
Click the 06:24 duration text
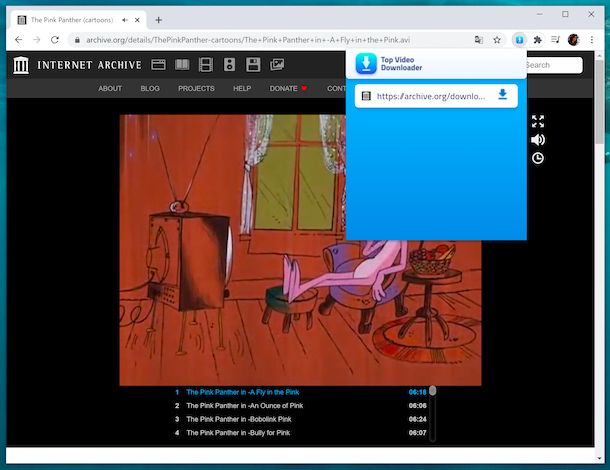click(x=417, y=419)
